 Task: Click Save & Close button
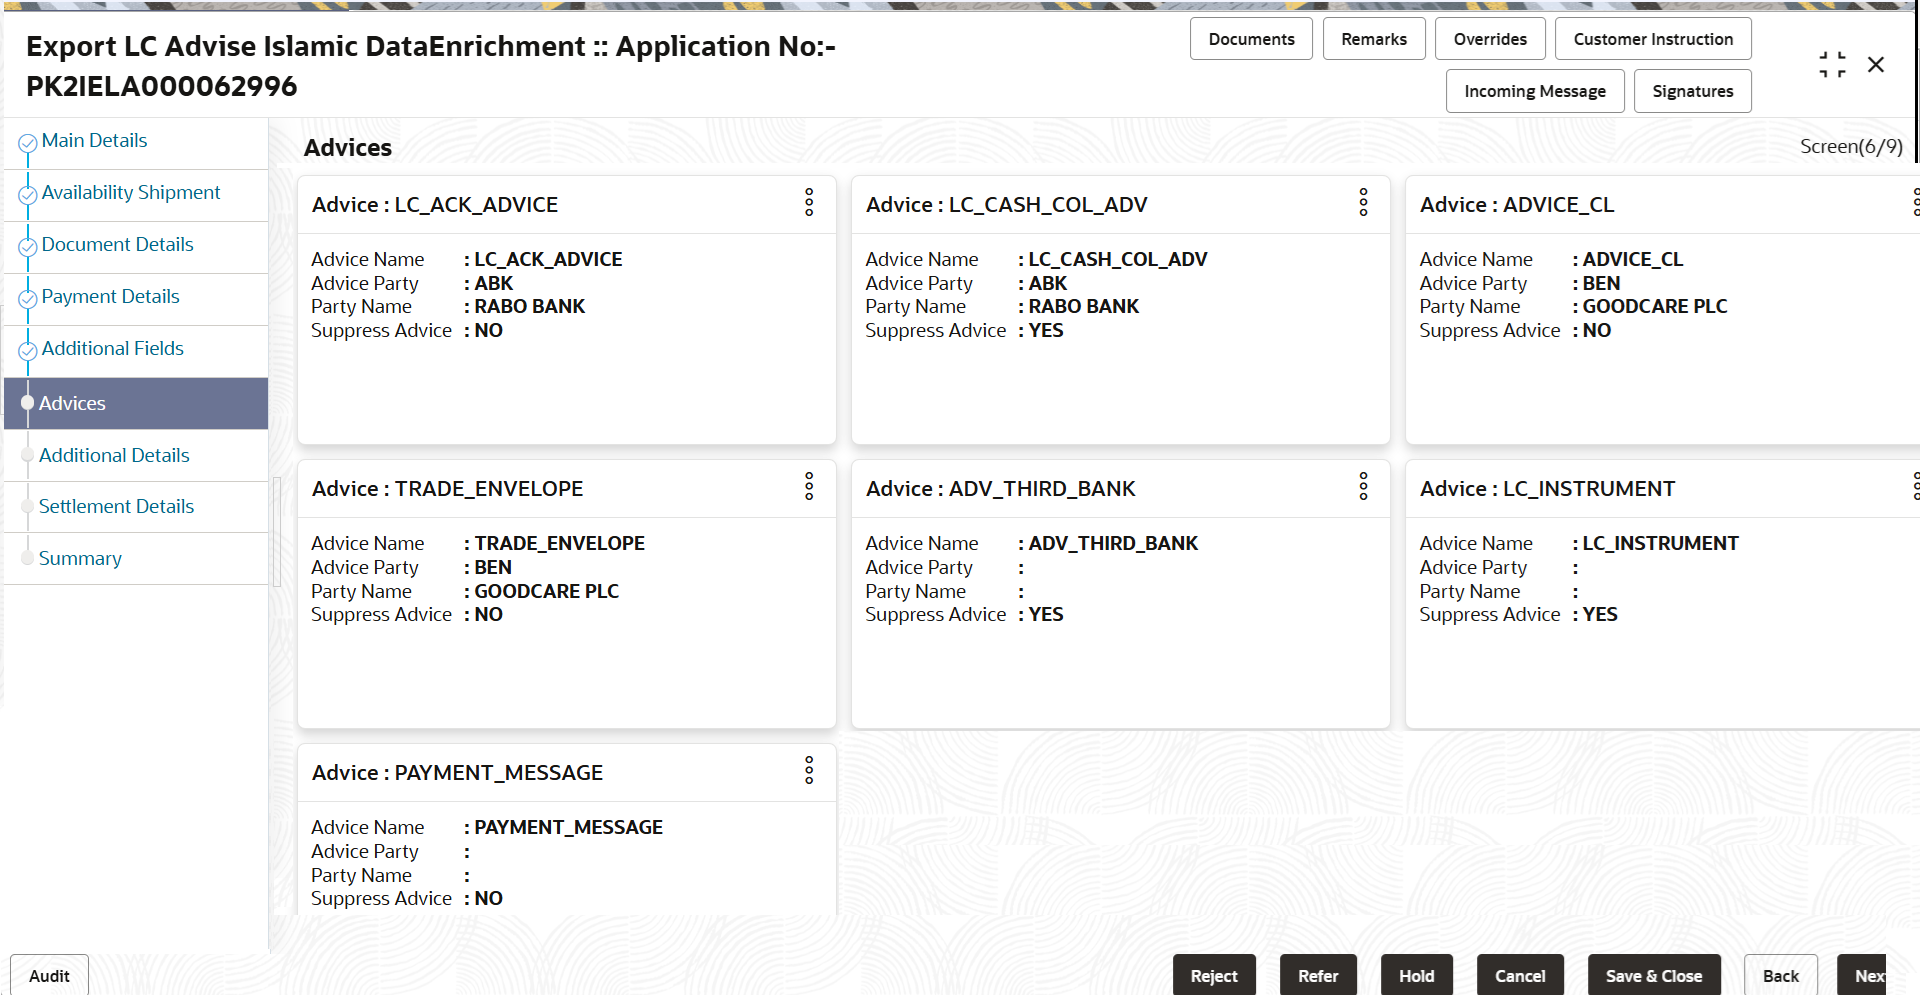1654,976
